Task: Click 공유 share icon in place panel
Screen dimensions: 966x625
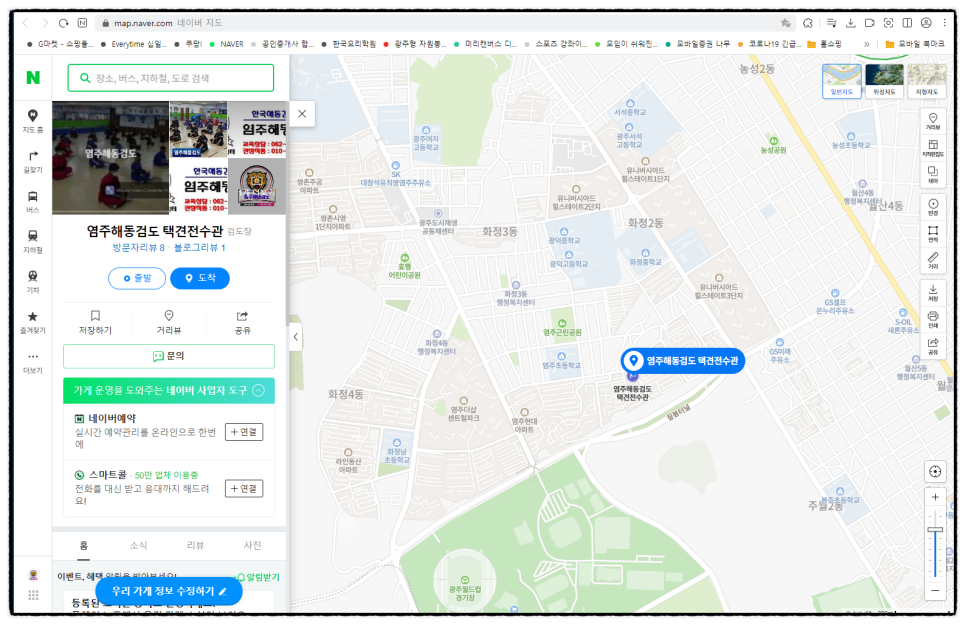Action: click(x=242, y=322)
